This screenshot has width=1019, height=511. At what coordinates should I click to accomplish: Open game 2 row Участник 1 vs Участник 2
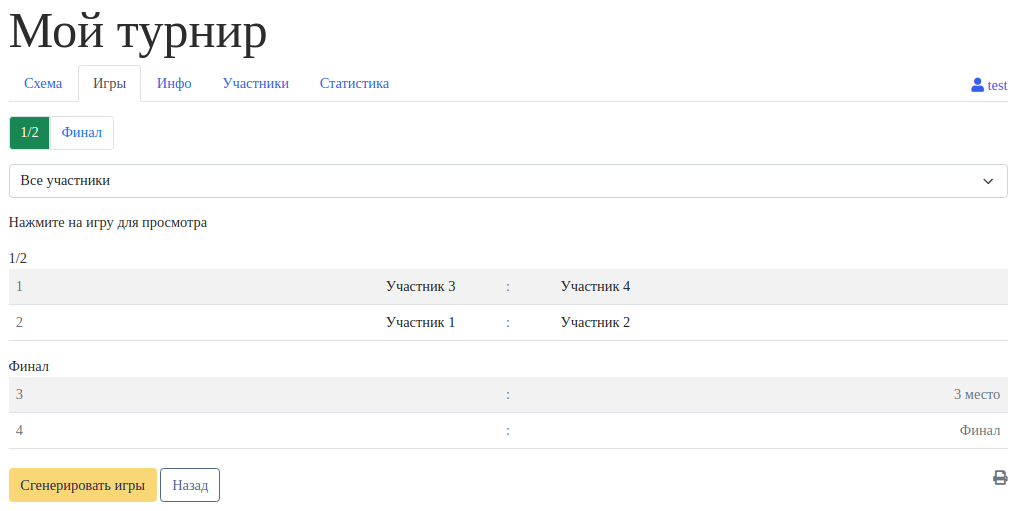508,323
